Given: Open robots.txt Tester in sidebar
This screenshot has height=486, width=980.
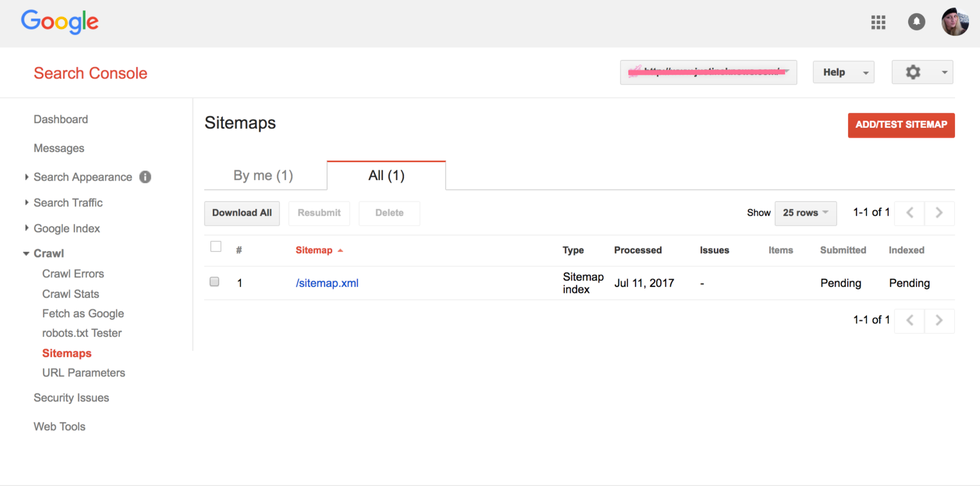Looking at the screenshot, I should point(82,333).
